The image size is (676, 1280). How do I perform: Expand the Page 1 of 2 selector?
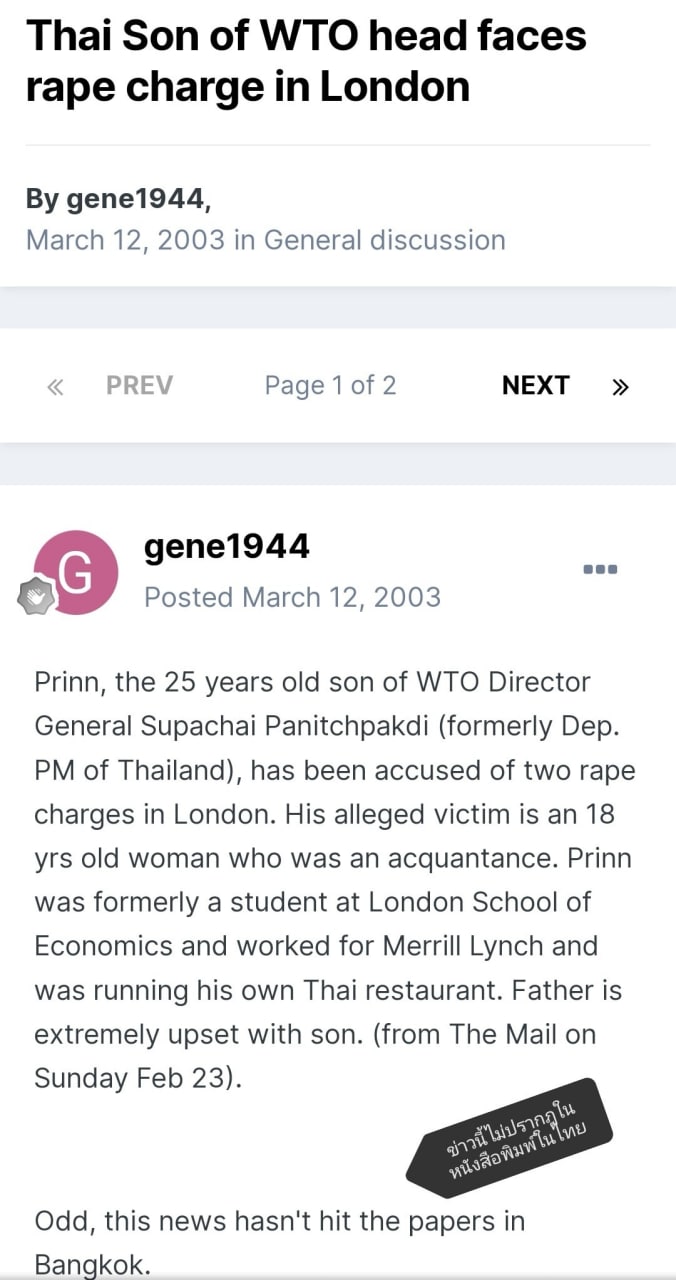coord(330,386)
